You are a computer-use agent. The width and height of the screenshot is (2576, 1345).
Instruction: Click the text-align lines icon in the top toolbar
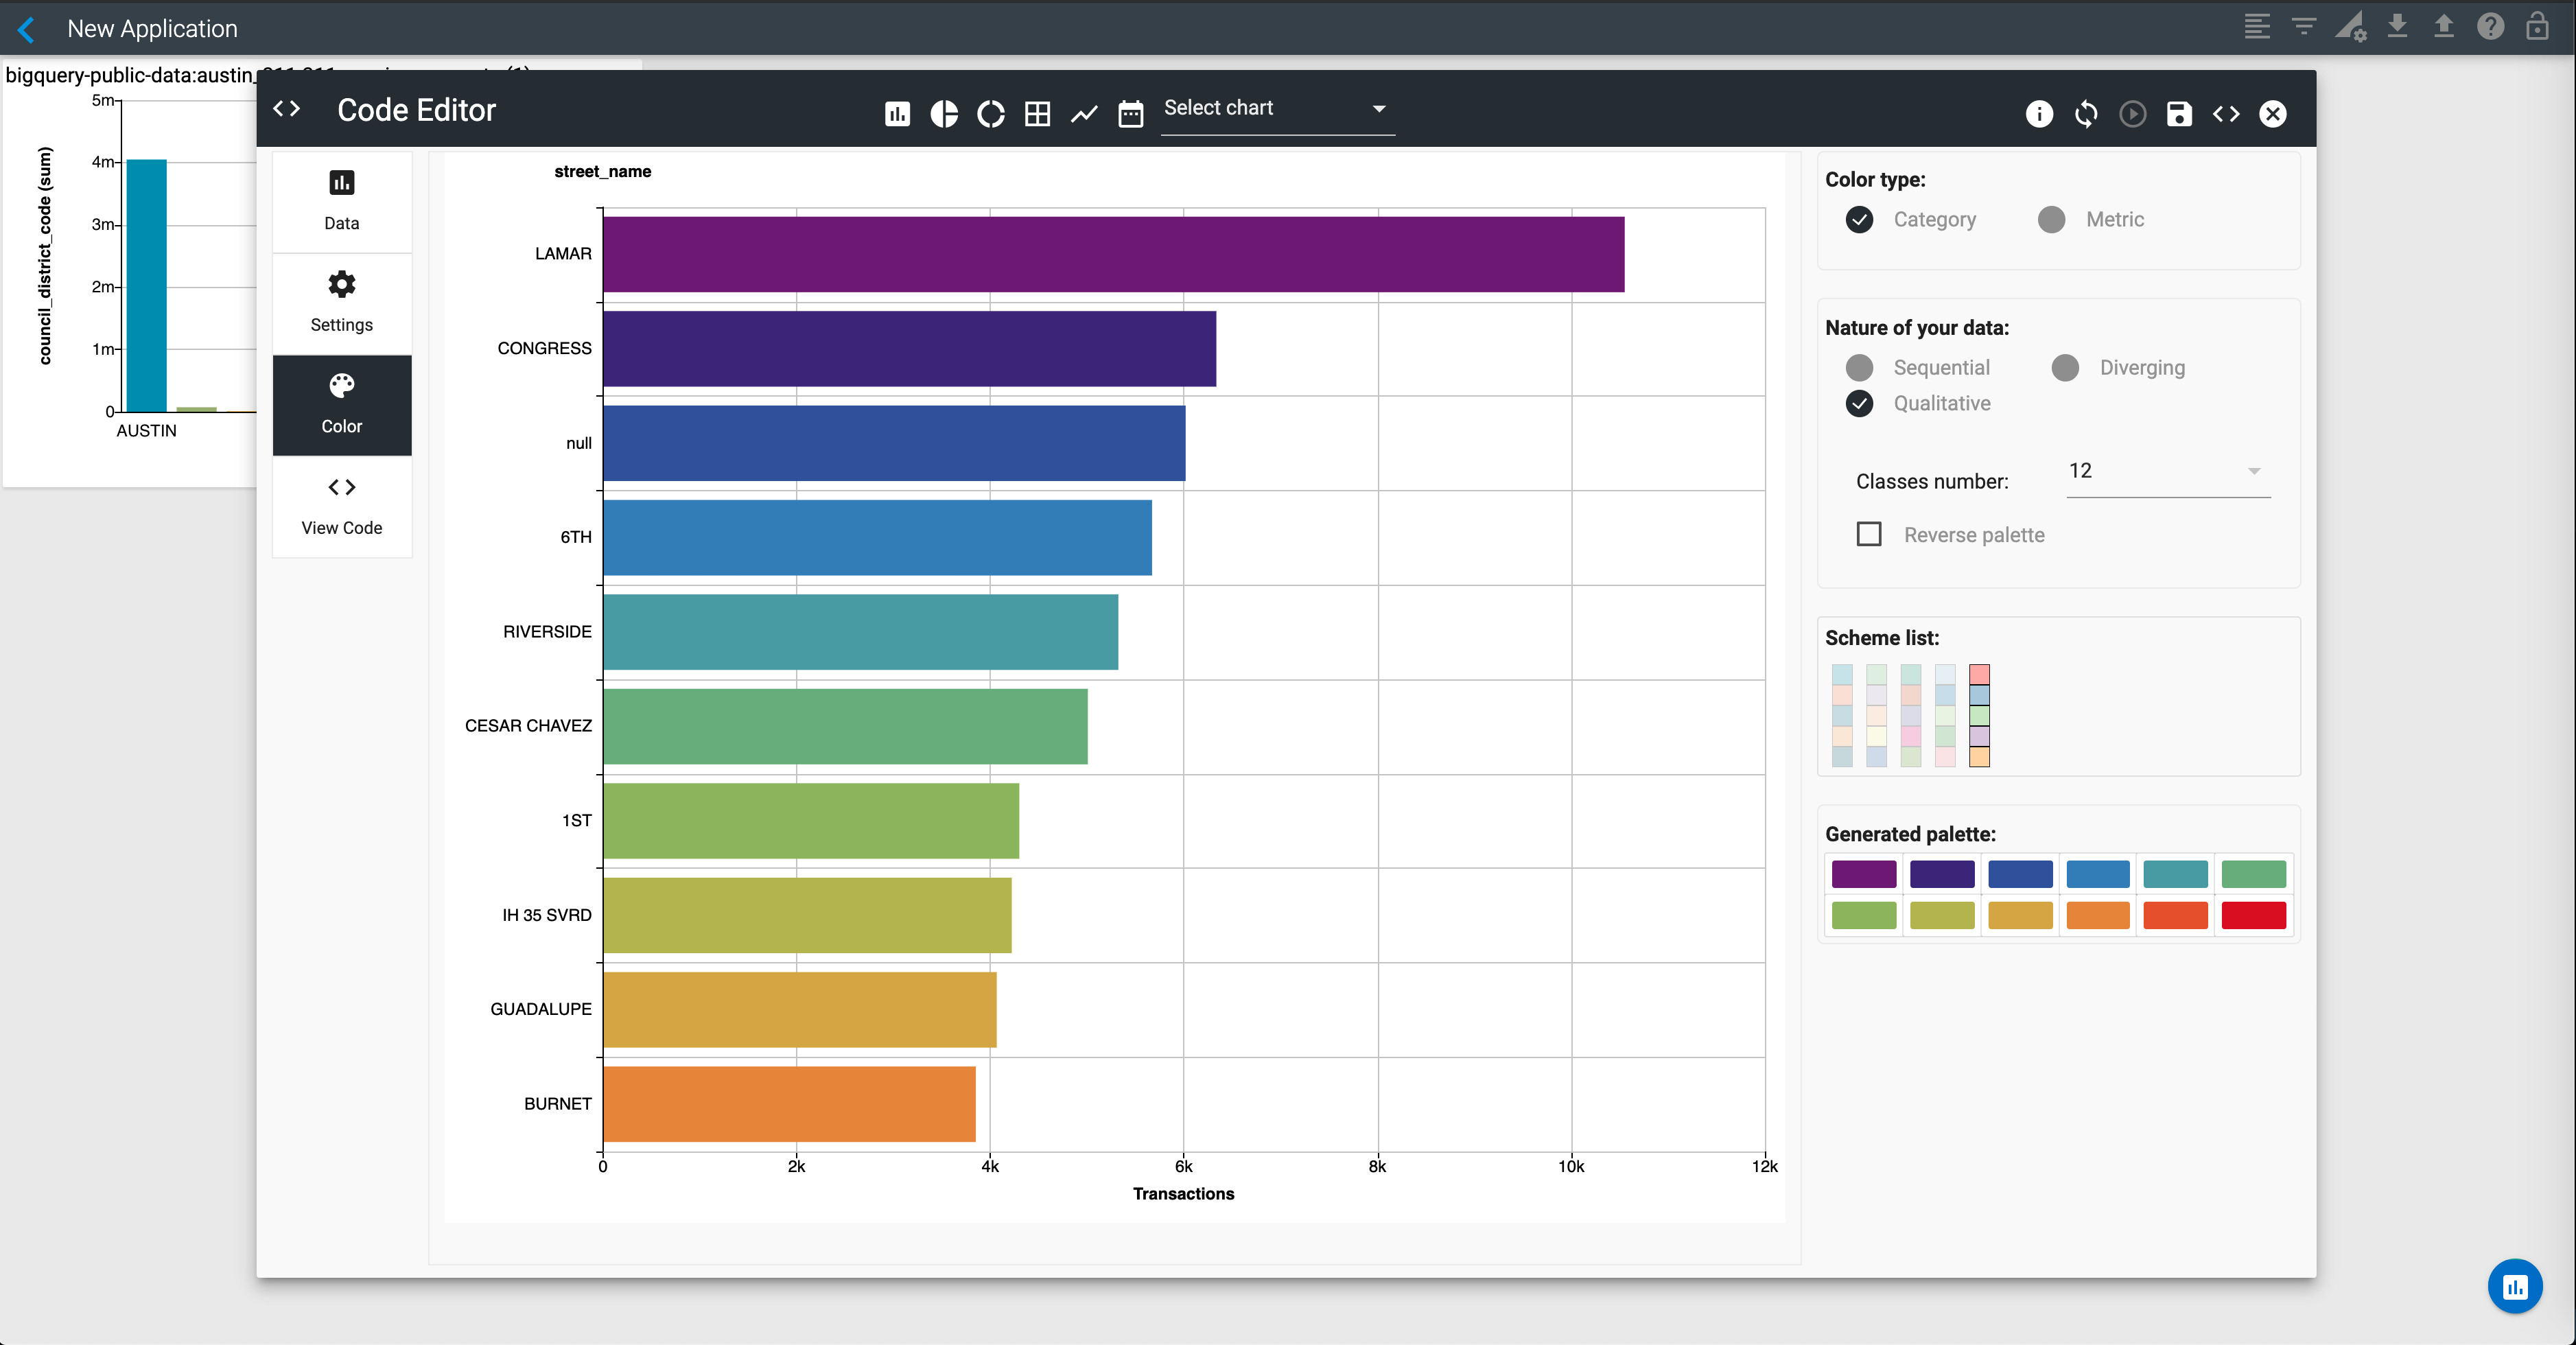click(x=2257, y=27)
